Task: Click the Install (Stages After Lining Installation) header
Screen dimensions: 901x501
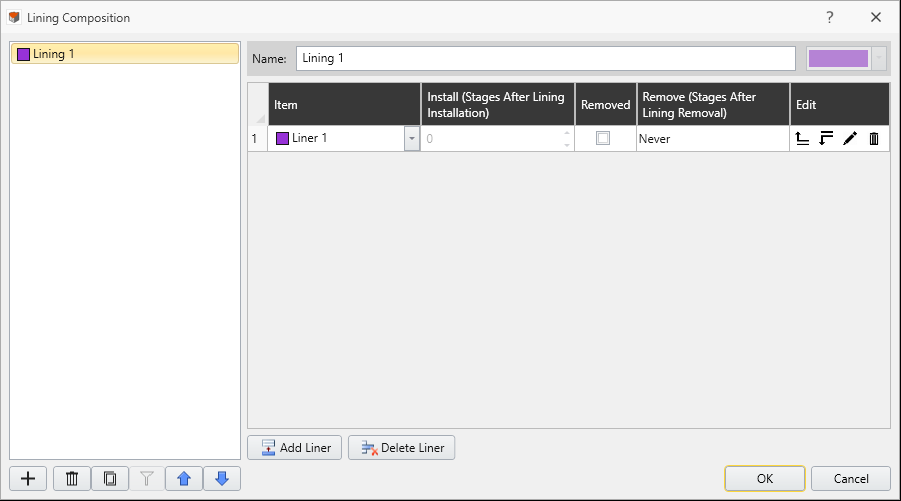Action: tap(498, 105)
